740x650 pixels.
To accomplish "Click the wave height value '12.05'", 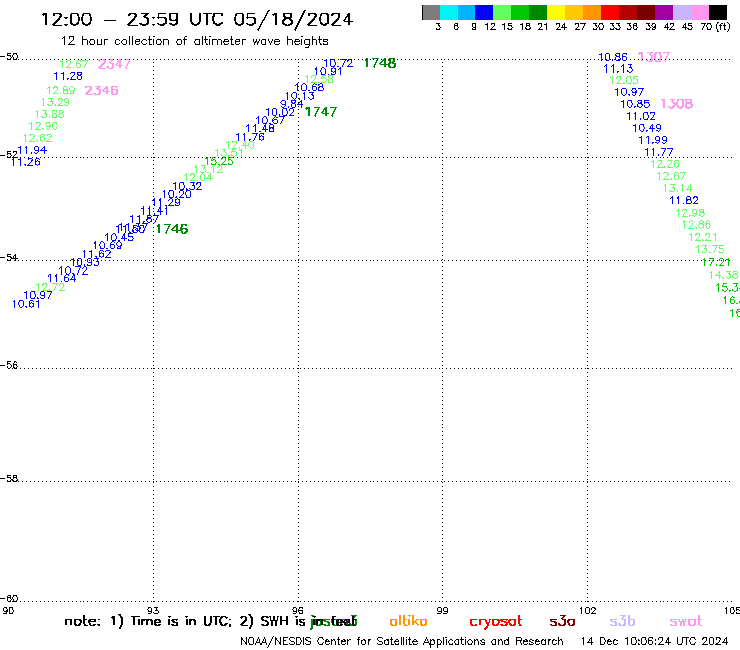I will click(x=624, y=80).
